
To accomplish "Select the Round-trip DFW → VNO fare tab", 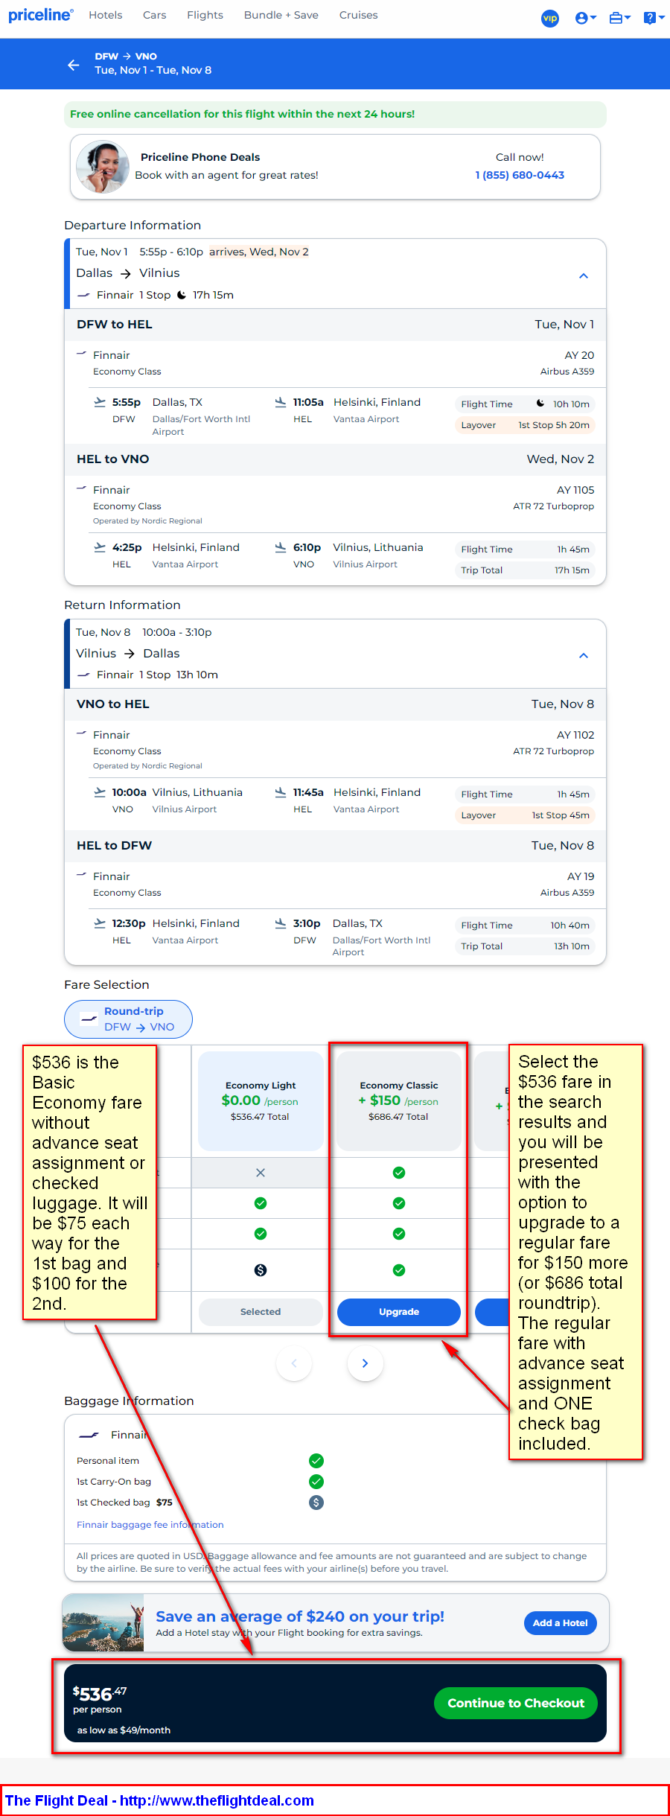I will [x=128, y=1019].
